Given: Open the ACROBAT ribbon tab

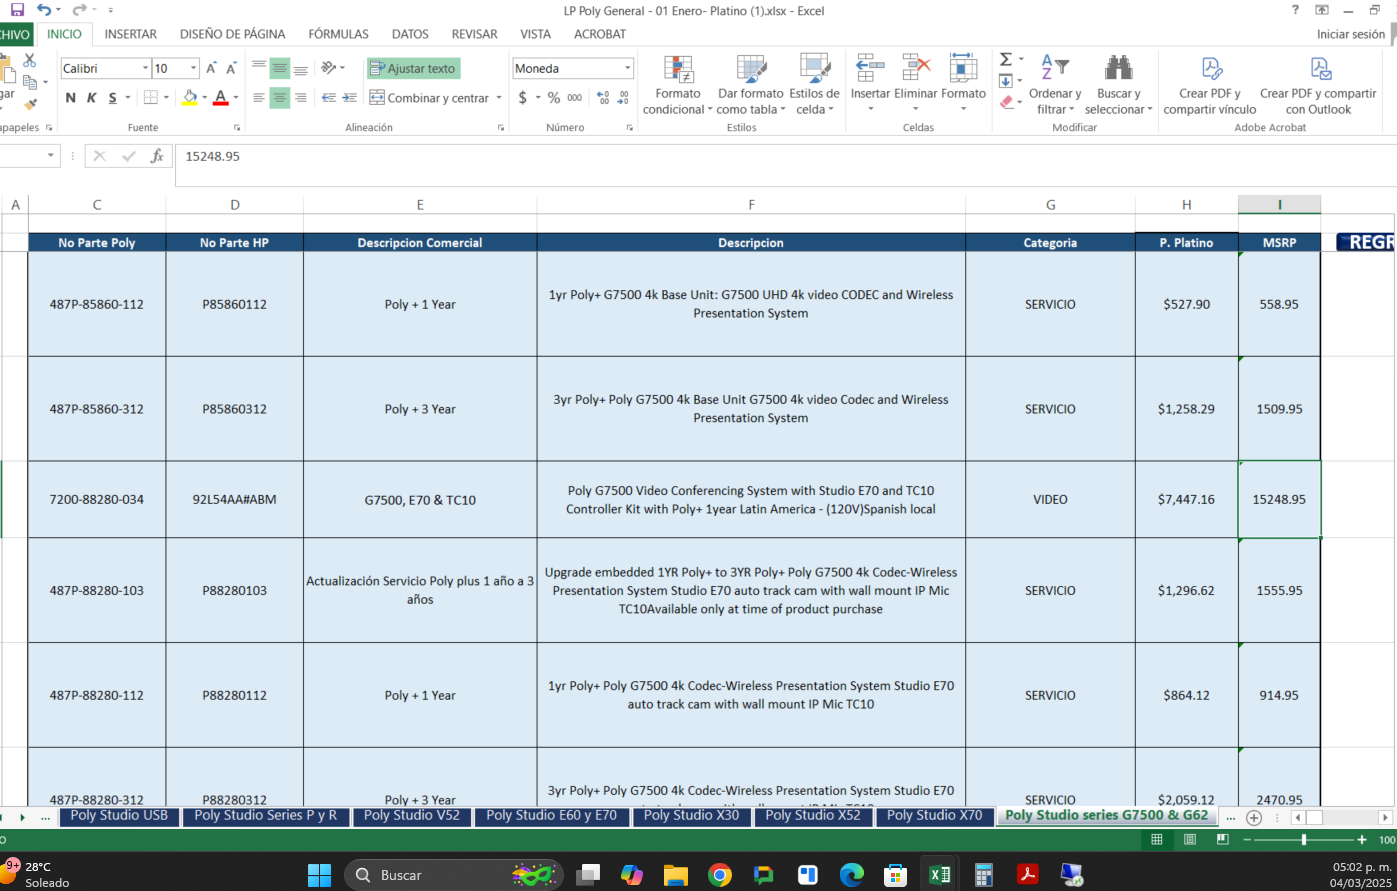Looking at the screenshot, I should 600,34.
